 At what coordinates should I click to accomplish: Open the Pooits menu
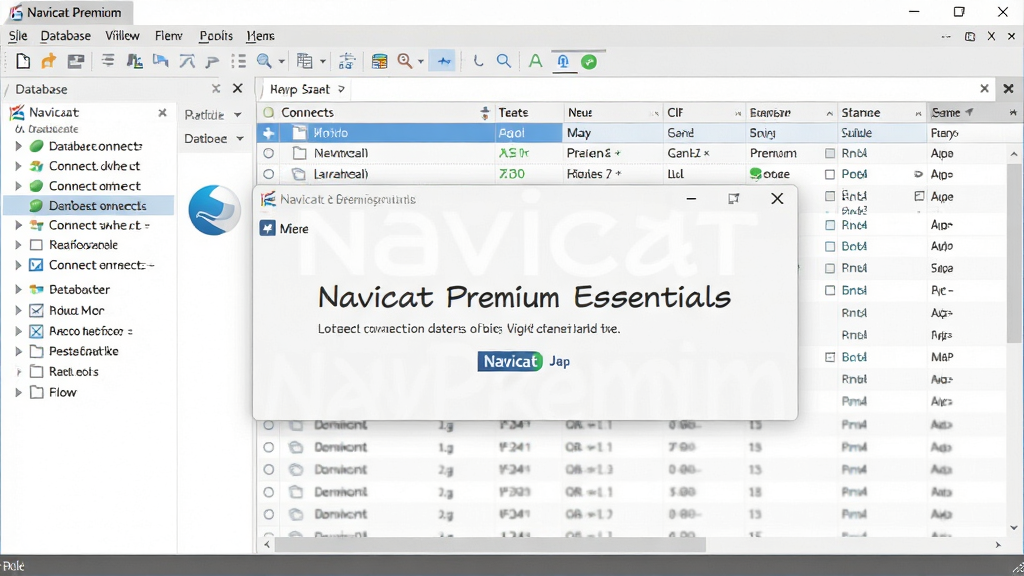pyautogui.click(x=216, y=36)
